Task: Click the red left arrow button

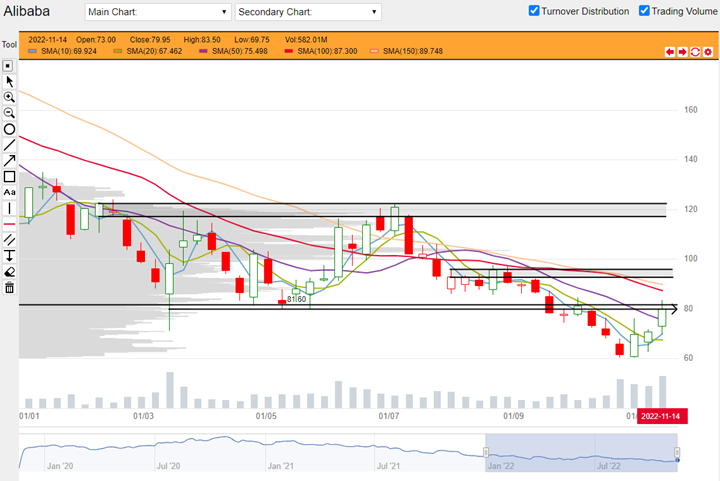Action: pos(670,52)
